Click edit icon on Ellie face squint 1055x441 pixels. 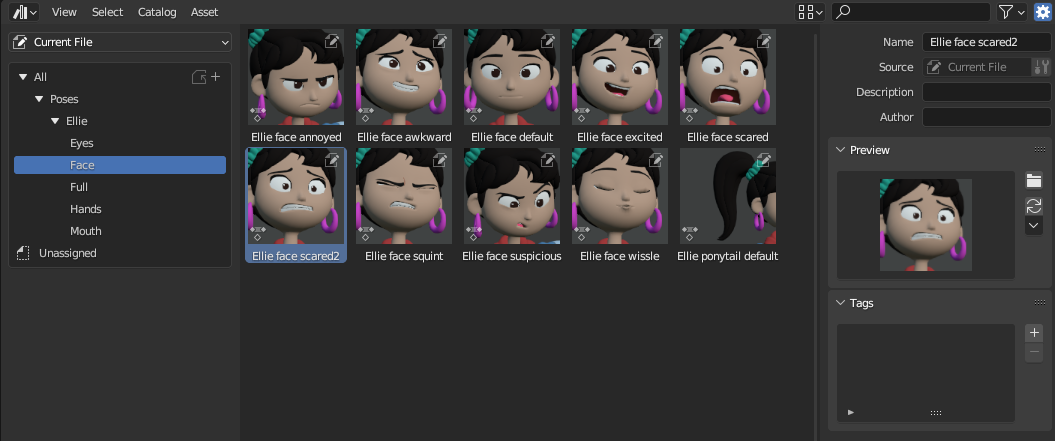click(x=439, y=160)
